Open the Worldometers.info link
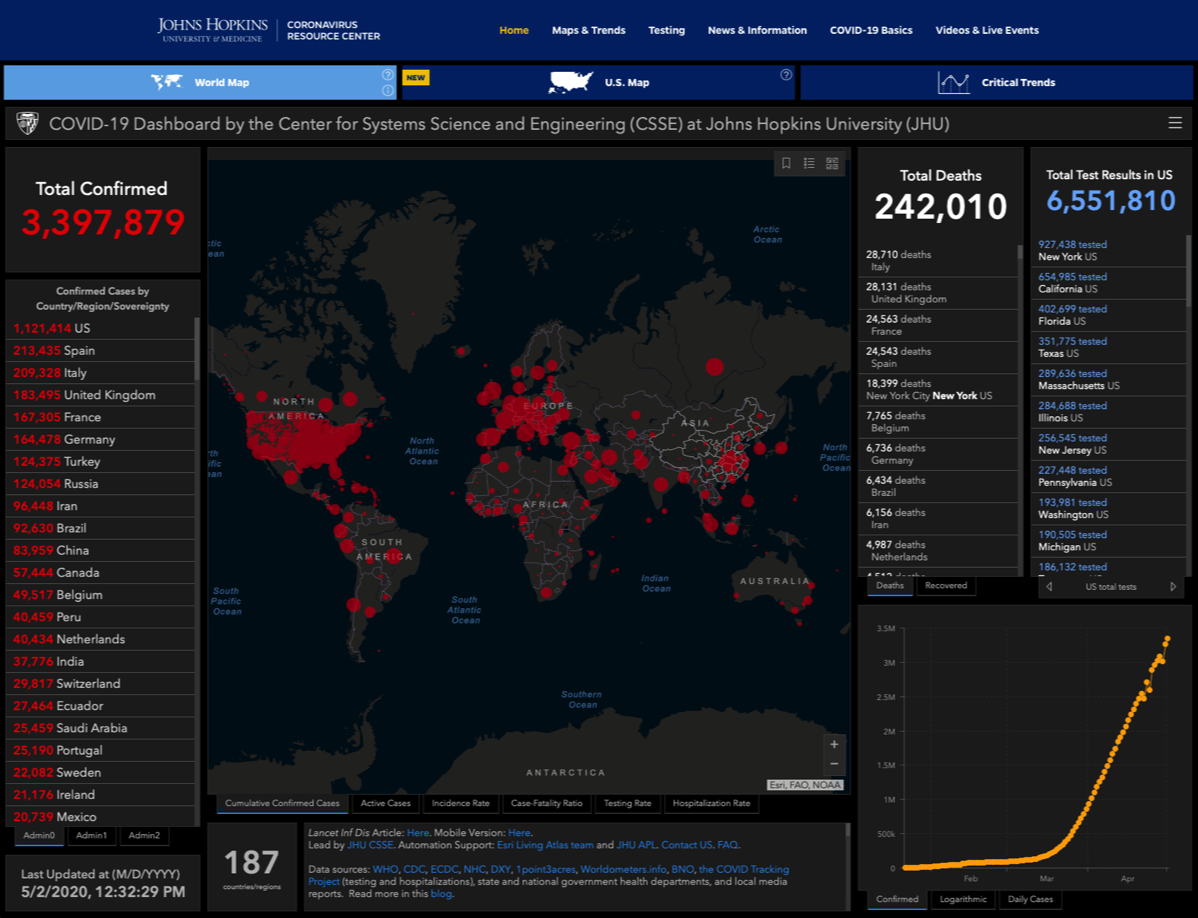This screenshot has height=918, width=1198. click(x=621, y=870)
